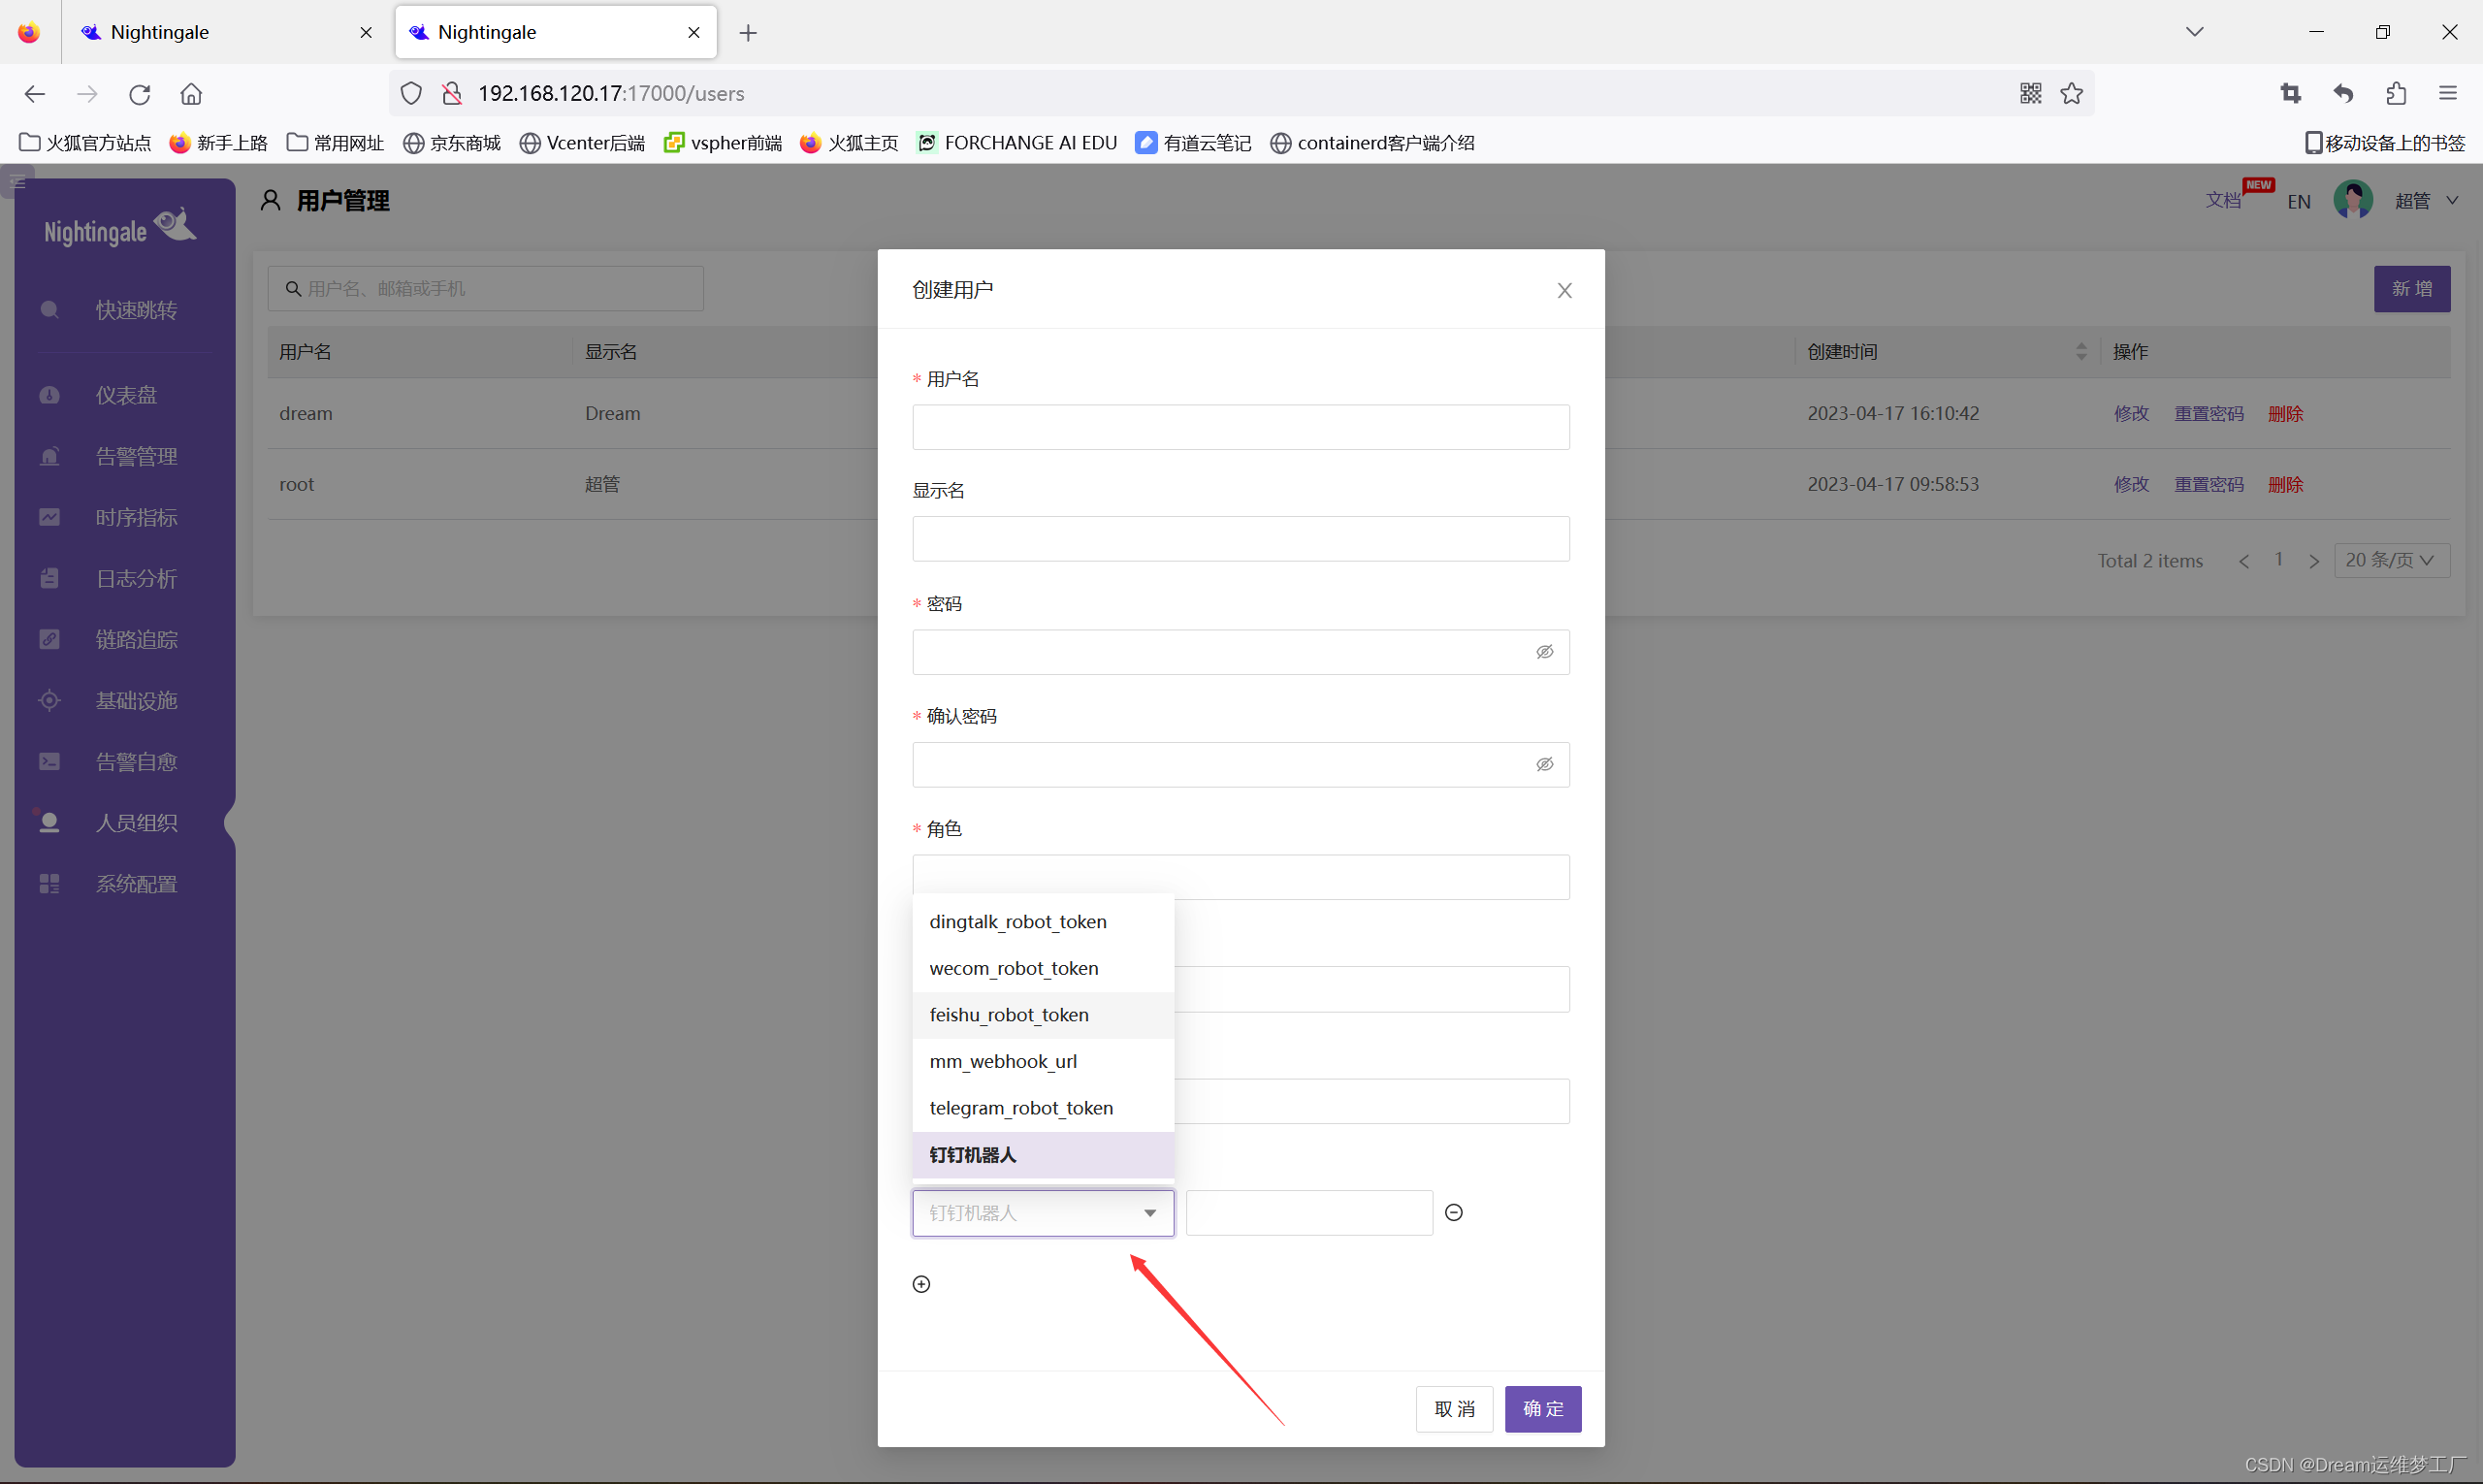Toggle password field visibility eye icon
The image size is (2483, 1484).
pyautogui.click(x=1545, y=652)
